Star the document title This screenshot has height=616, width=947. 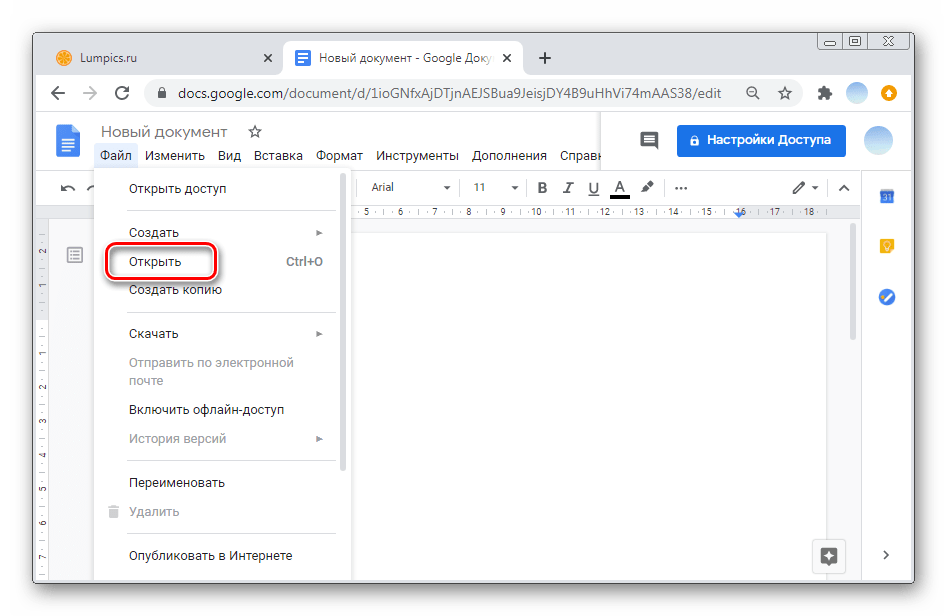click(255, 132)
